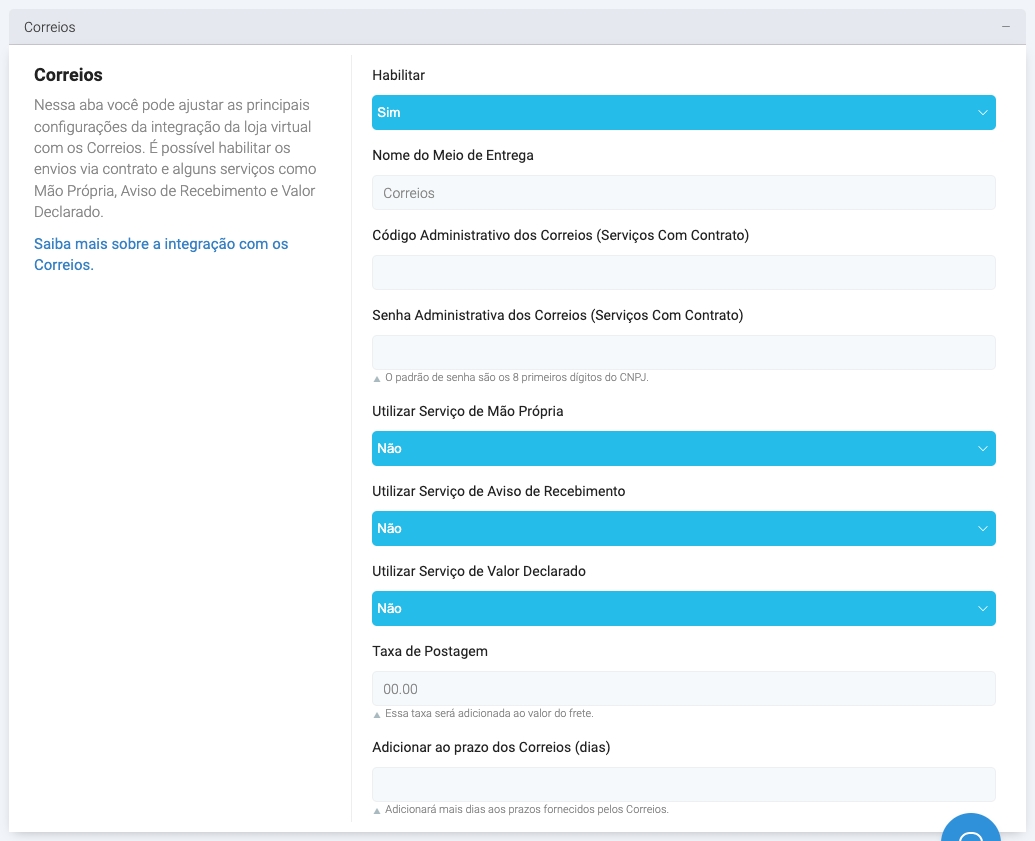Click the Código Administrativo dos Correios input
Screen dimensions: 1035x841
click(683, 273)
